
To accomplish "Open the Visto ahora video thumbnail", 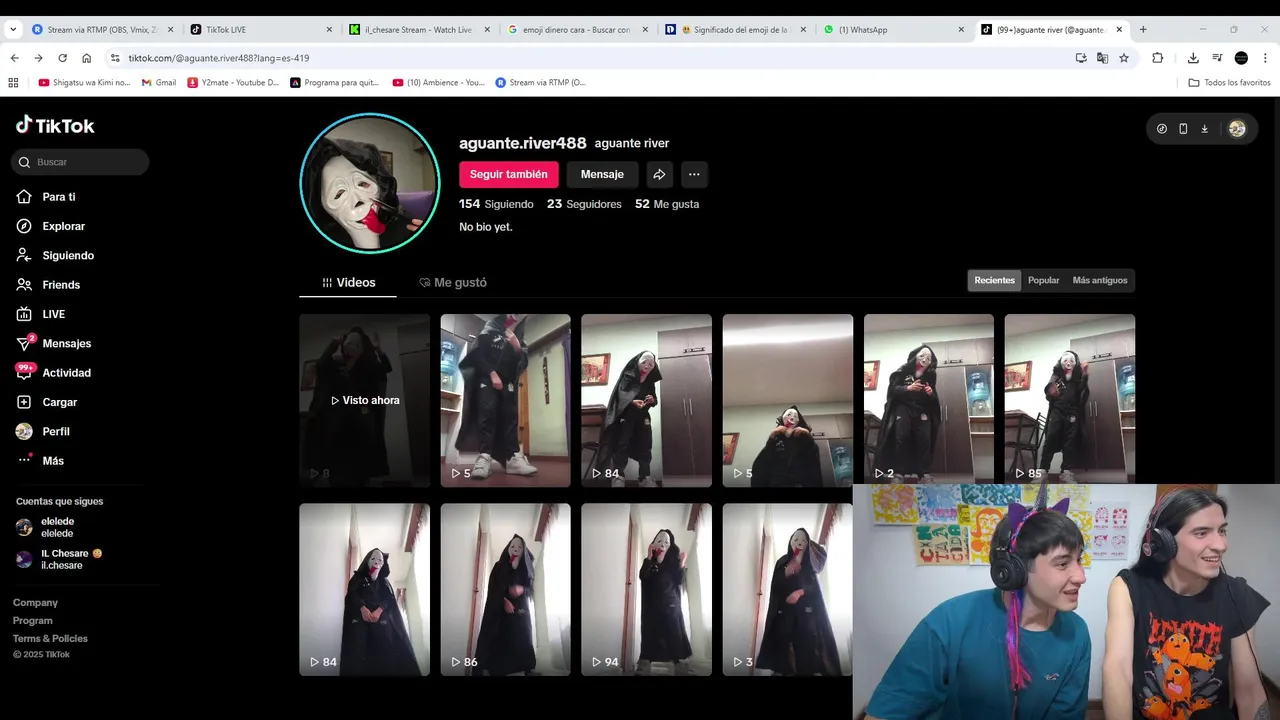I will [x=364, y=400].
